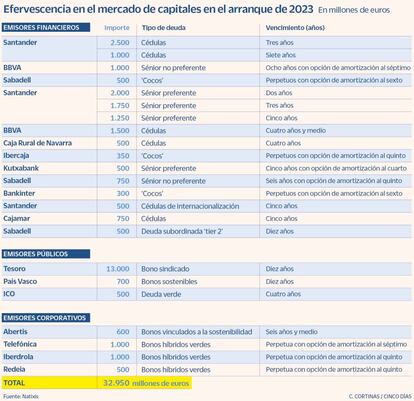414x401 pixels.
Task: Select the 'ICO' issuer name
Action: click(x=9, y=294)
